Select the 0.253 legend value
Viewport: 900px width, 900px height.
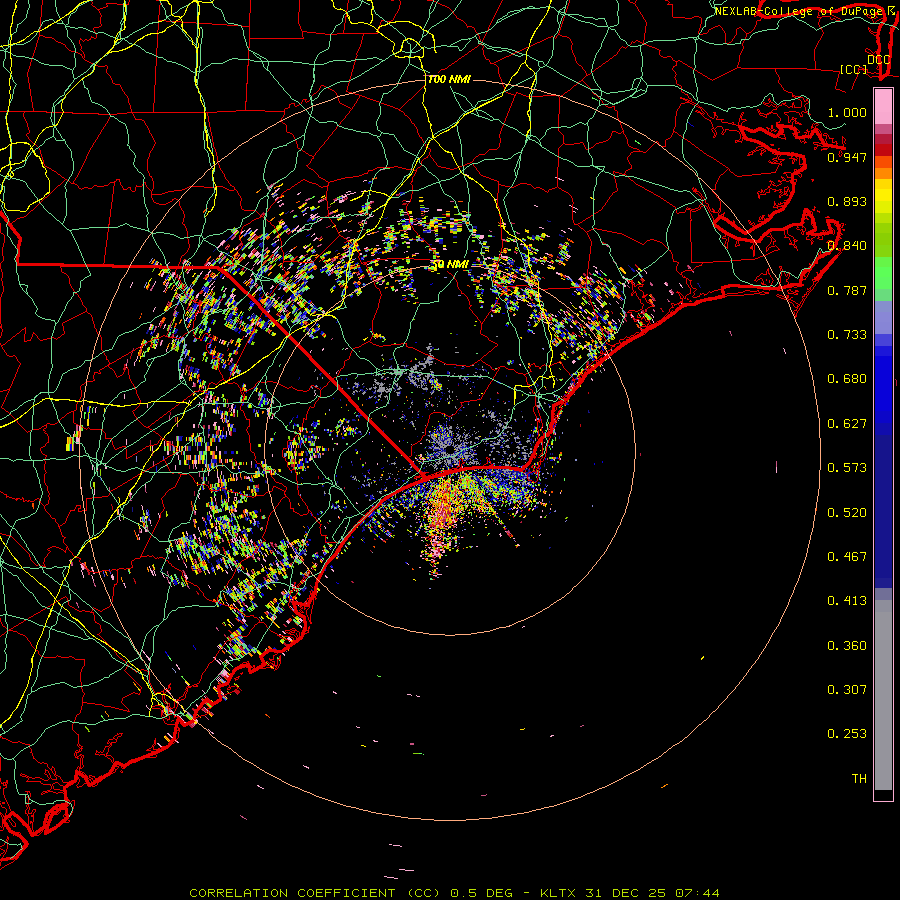(x=847, y=734)
